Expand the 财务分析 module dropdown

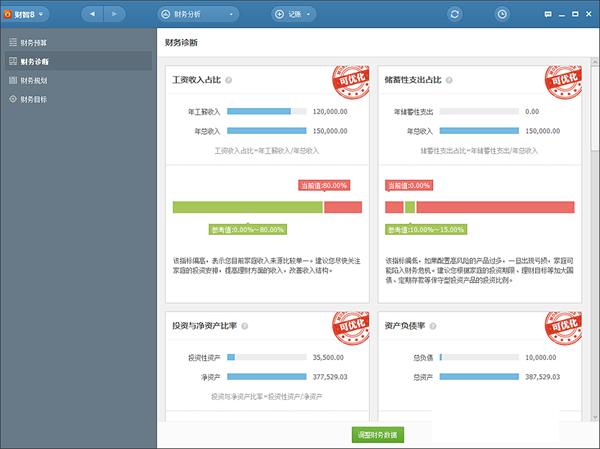point(198,15)
